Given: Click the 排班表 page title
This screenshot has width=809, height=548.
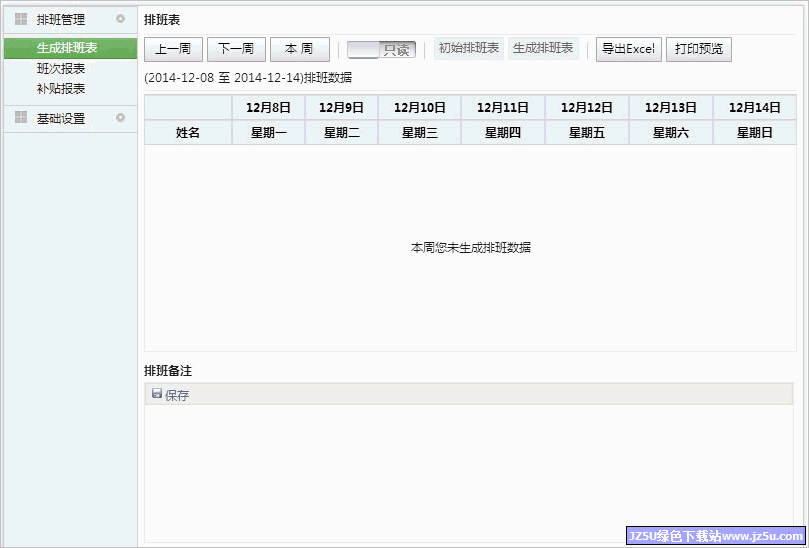Looking at the screenshot, I should tap(162, 20).
